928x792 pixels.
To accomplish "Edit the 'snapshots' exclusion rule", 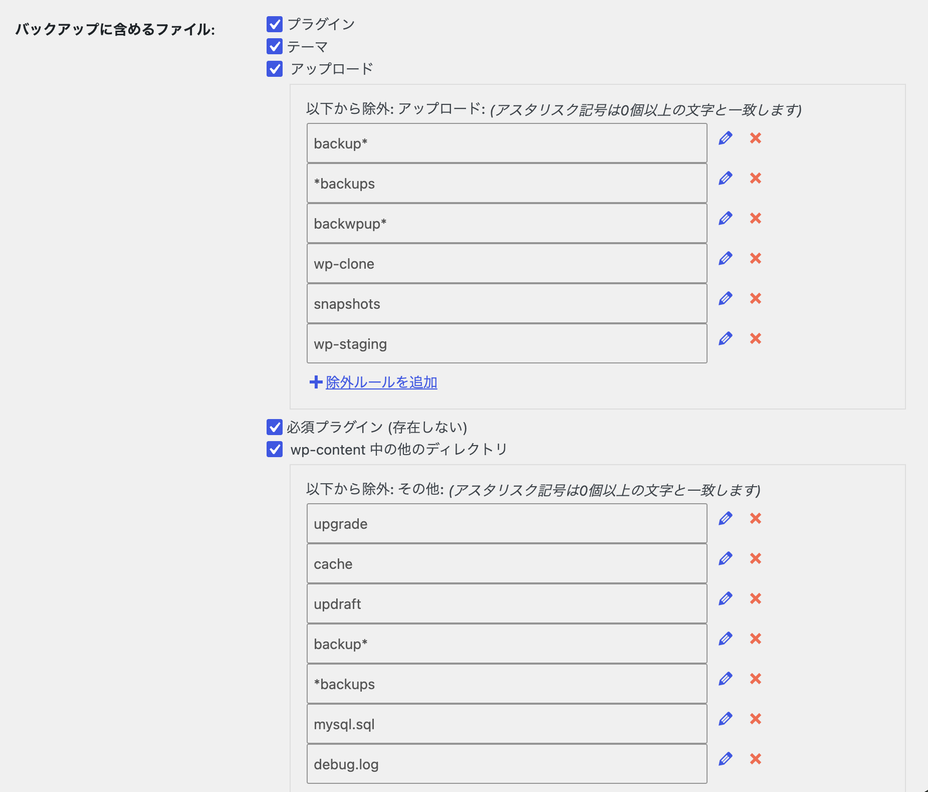I will point(725,298).
